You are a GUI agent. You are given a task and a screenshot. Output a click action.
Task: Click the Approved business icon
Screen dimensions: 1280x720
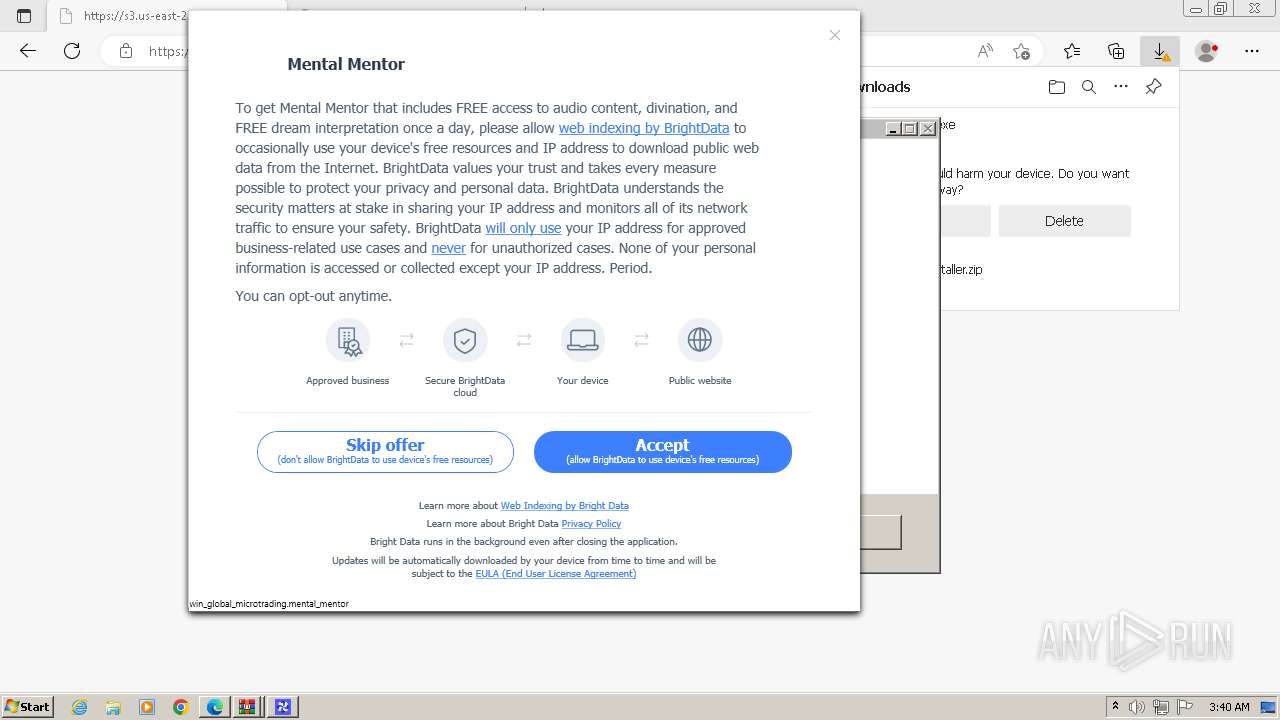tap(348, 341)
